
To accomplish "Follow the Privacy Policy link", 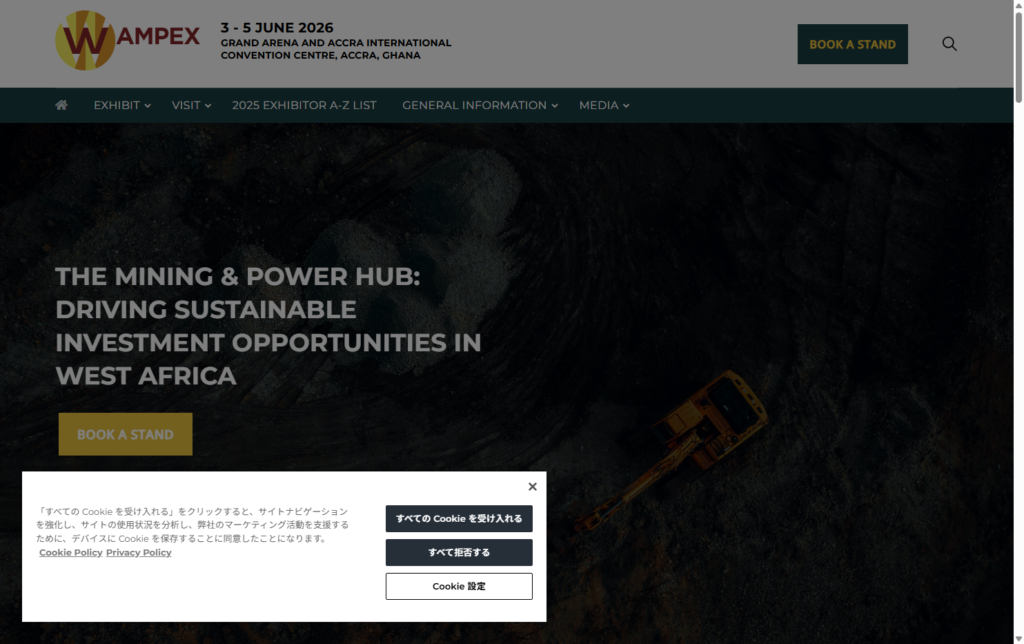I will point(138,553).
